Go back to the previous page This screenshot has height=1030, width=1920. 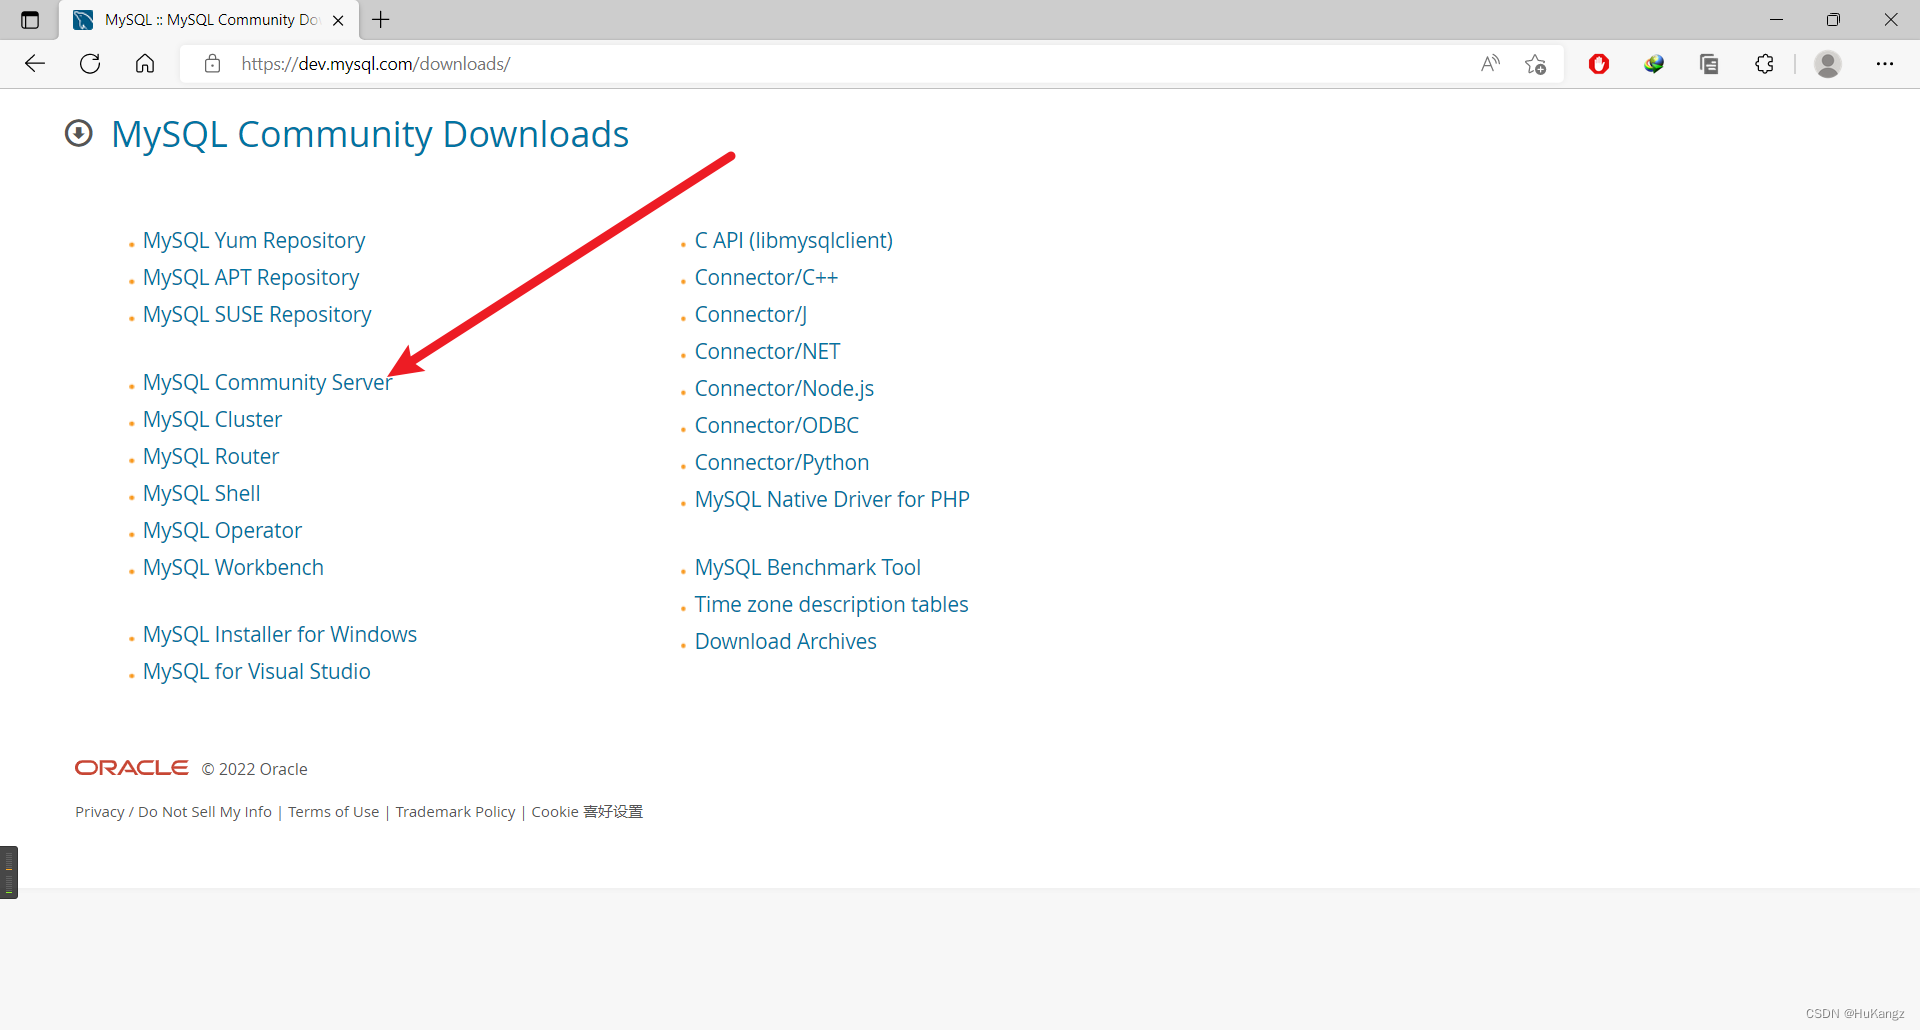pos(35,64)
